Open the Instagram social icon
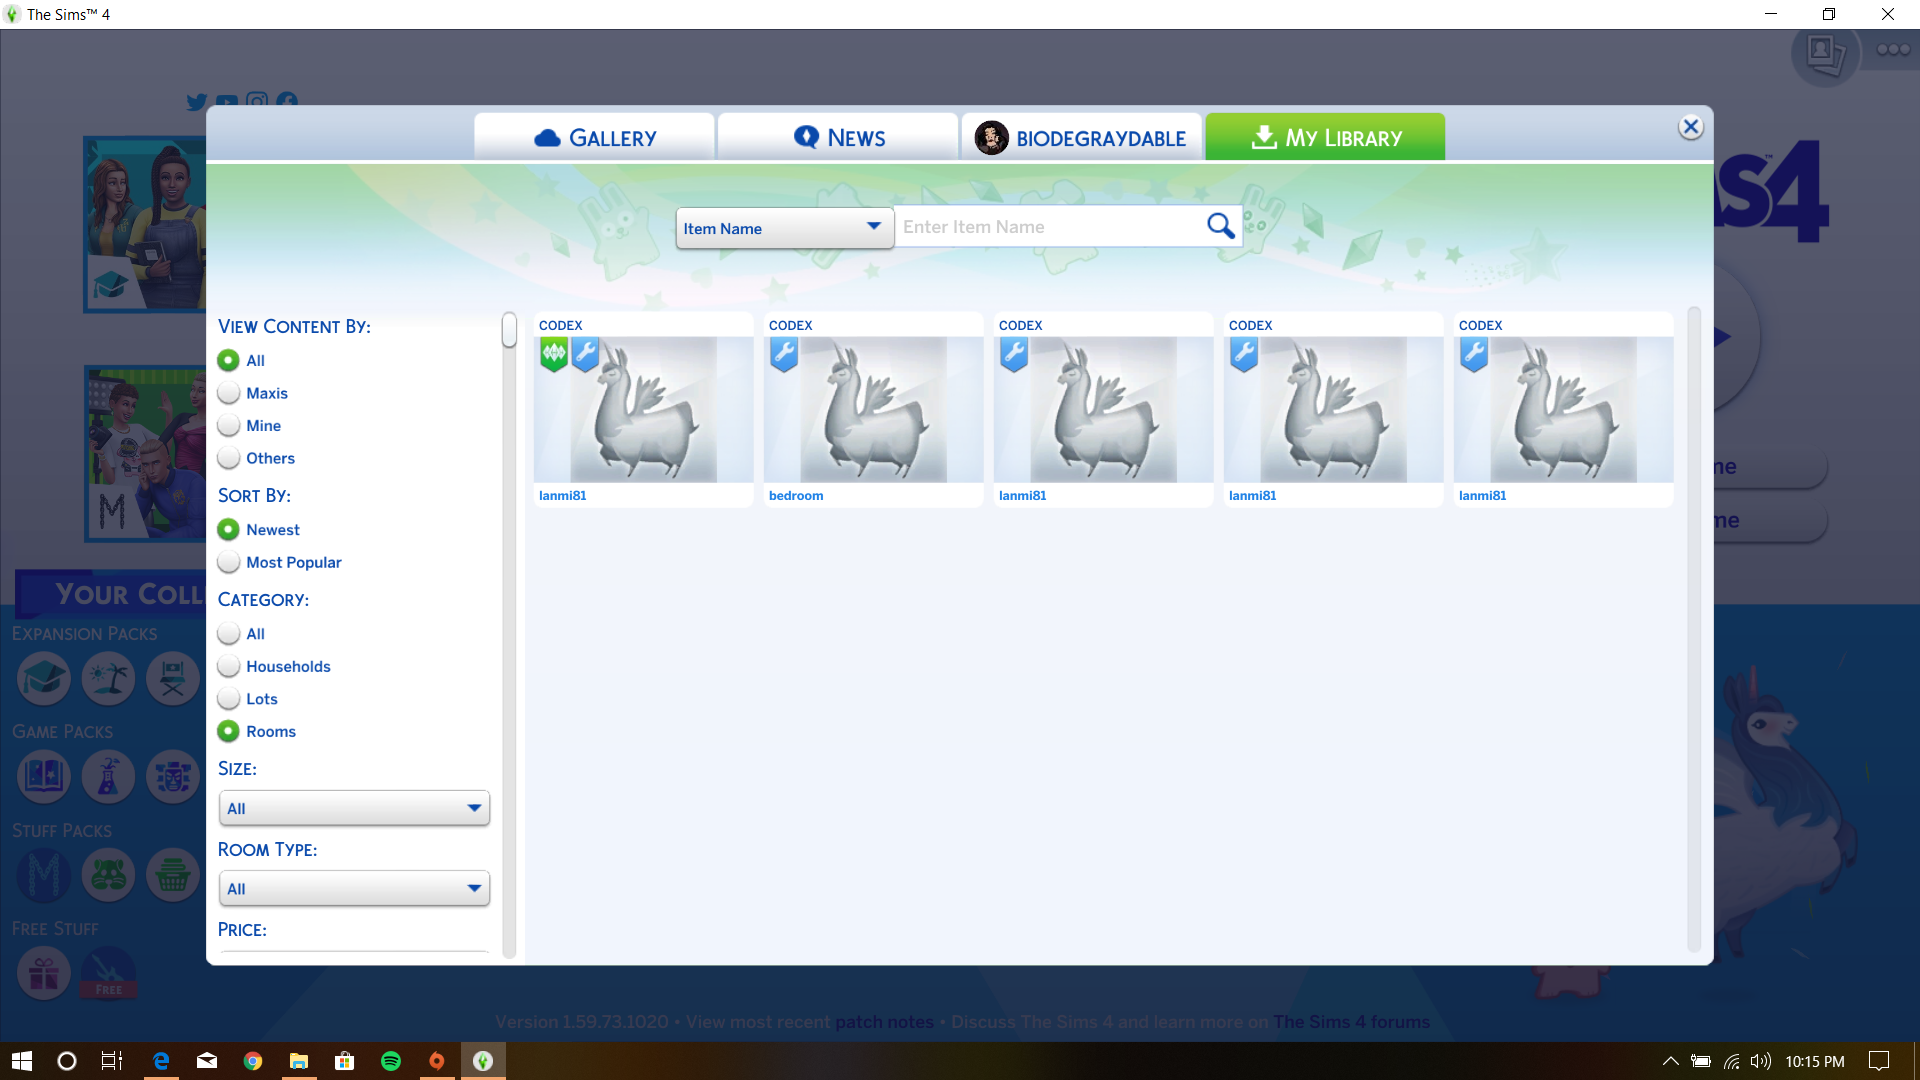The width and height of the screenshot is (1920, 1080). 257,102
